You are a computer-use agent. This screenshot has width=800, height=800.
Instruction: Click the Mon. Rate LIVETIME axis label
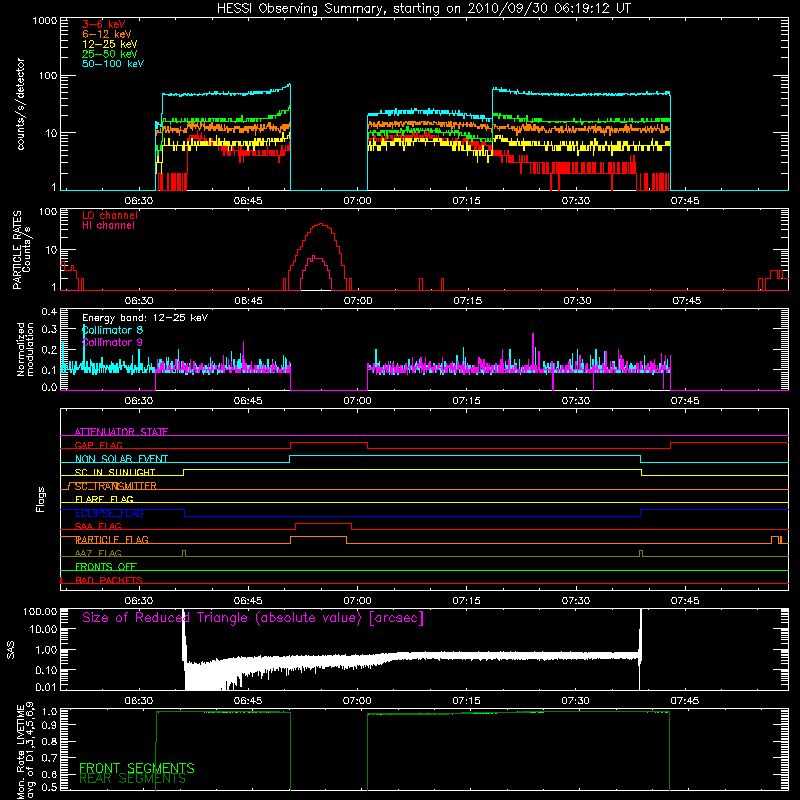tap(25, 751)
